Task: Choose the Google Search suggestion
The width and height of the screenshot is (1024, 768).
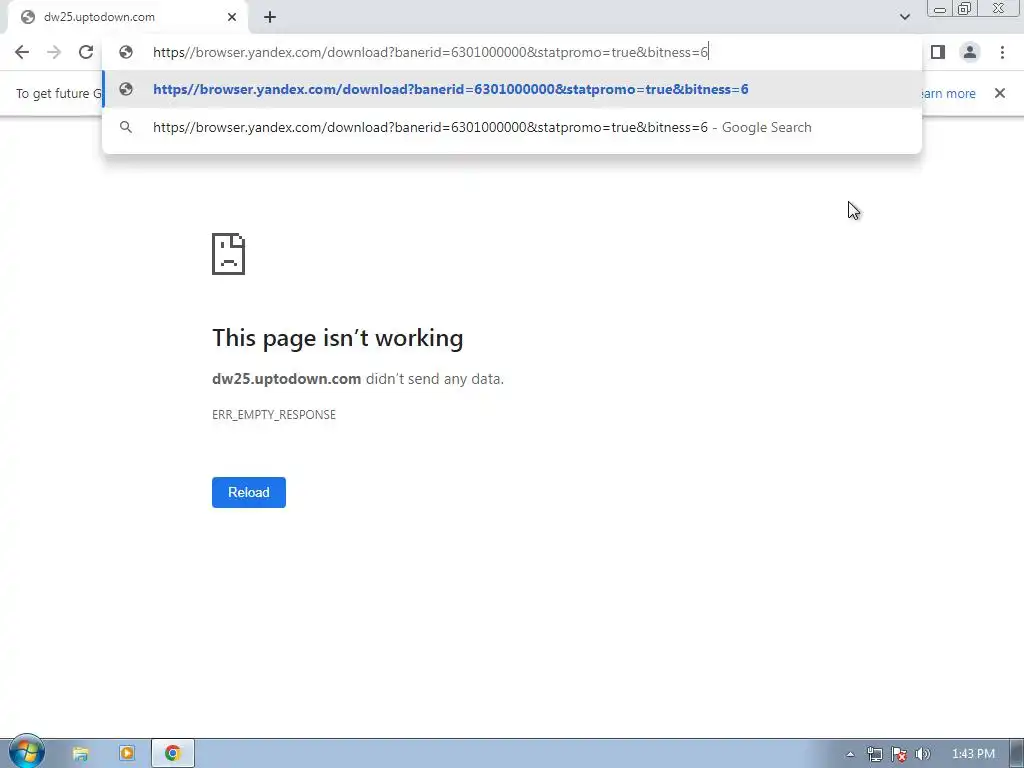Action: click(512, 127)
